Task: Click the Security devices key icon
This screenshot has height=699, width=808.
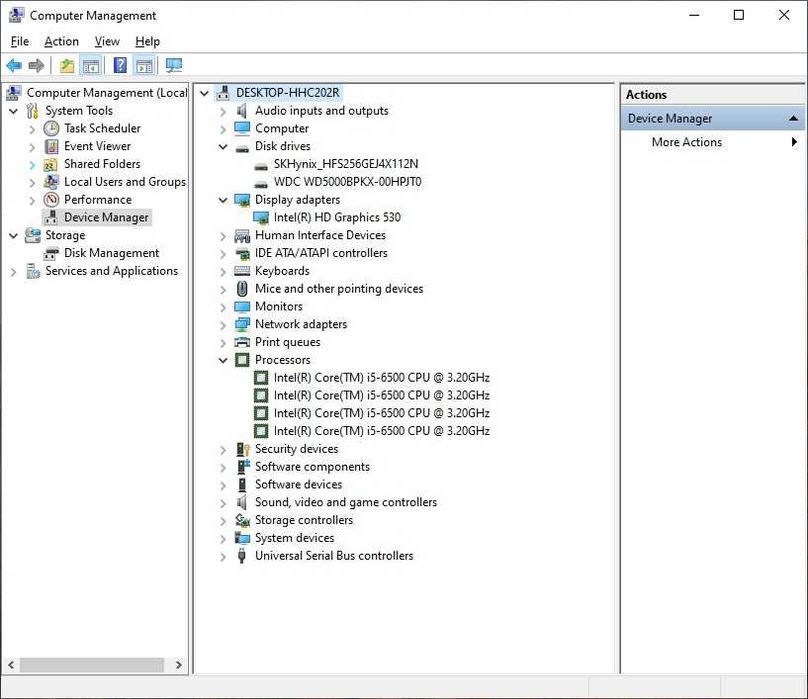Action: coord(243,450)
